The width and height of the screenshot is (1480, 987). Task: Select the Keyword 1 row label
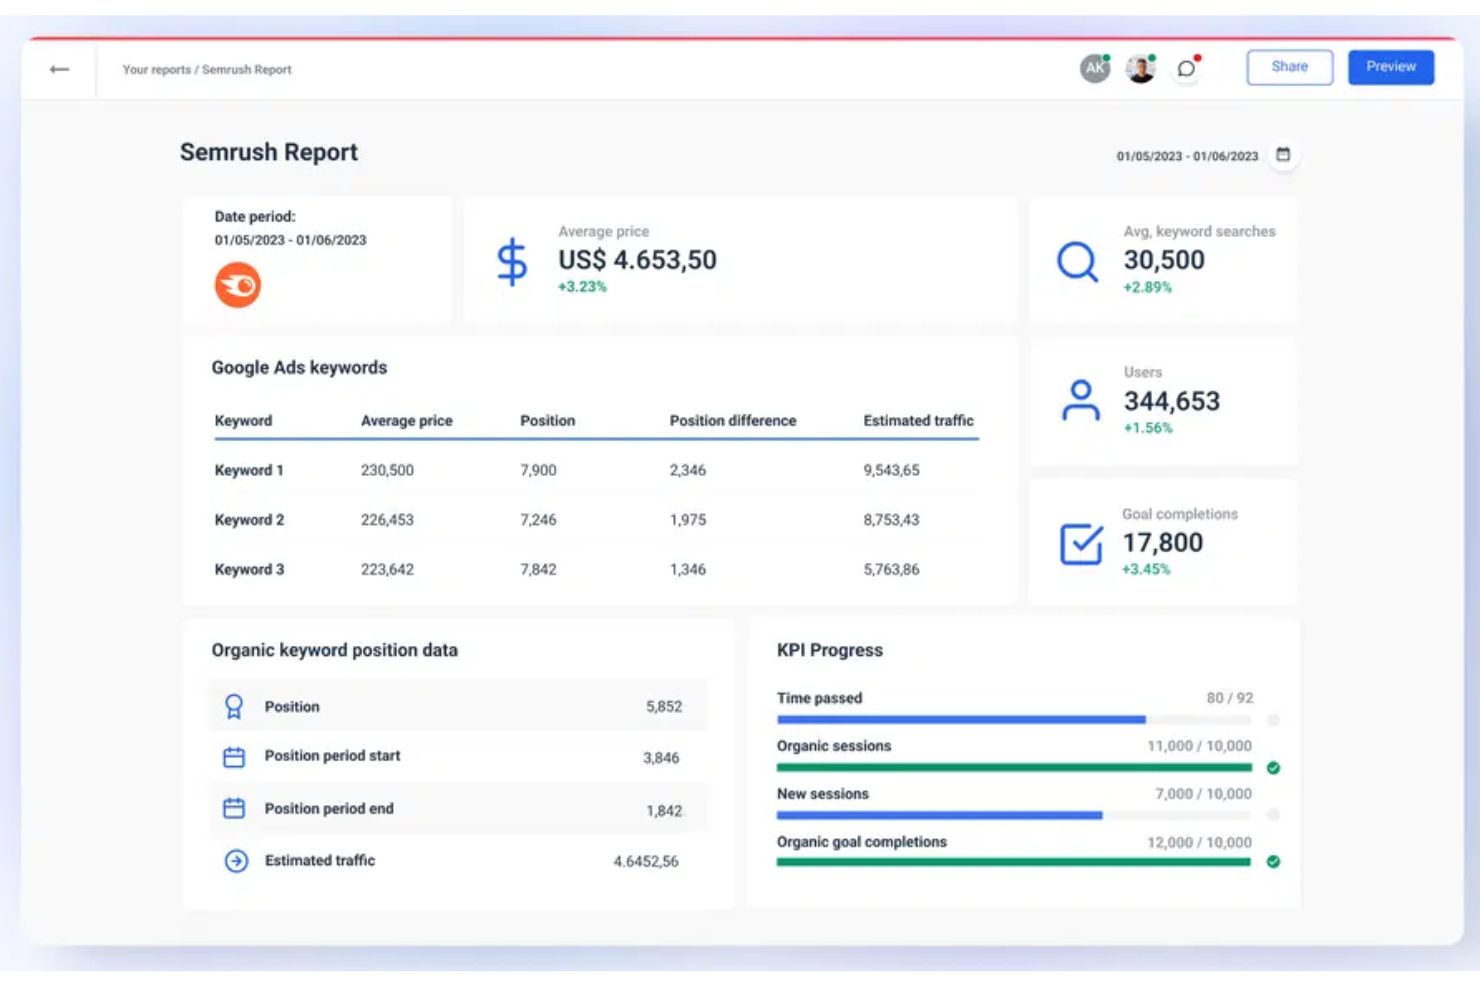click(x=249, y=470)
